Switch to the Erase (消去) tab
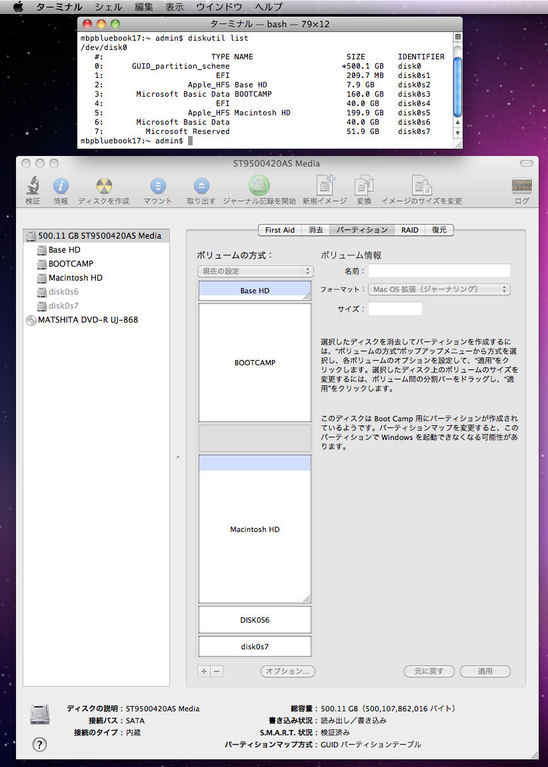The height and width of the screenshot is (767, 548). coord(316,230)
